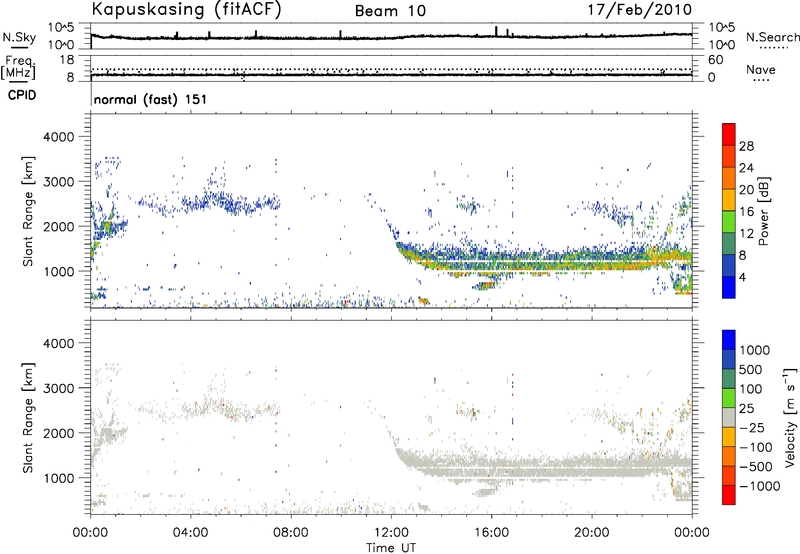Click the 'CPID' label

tap(22, 95)
